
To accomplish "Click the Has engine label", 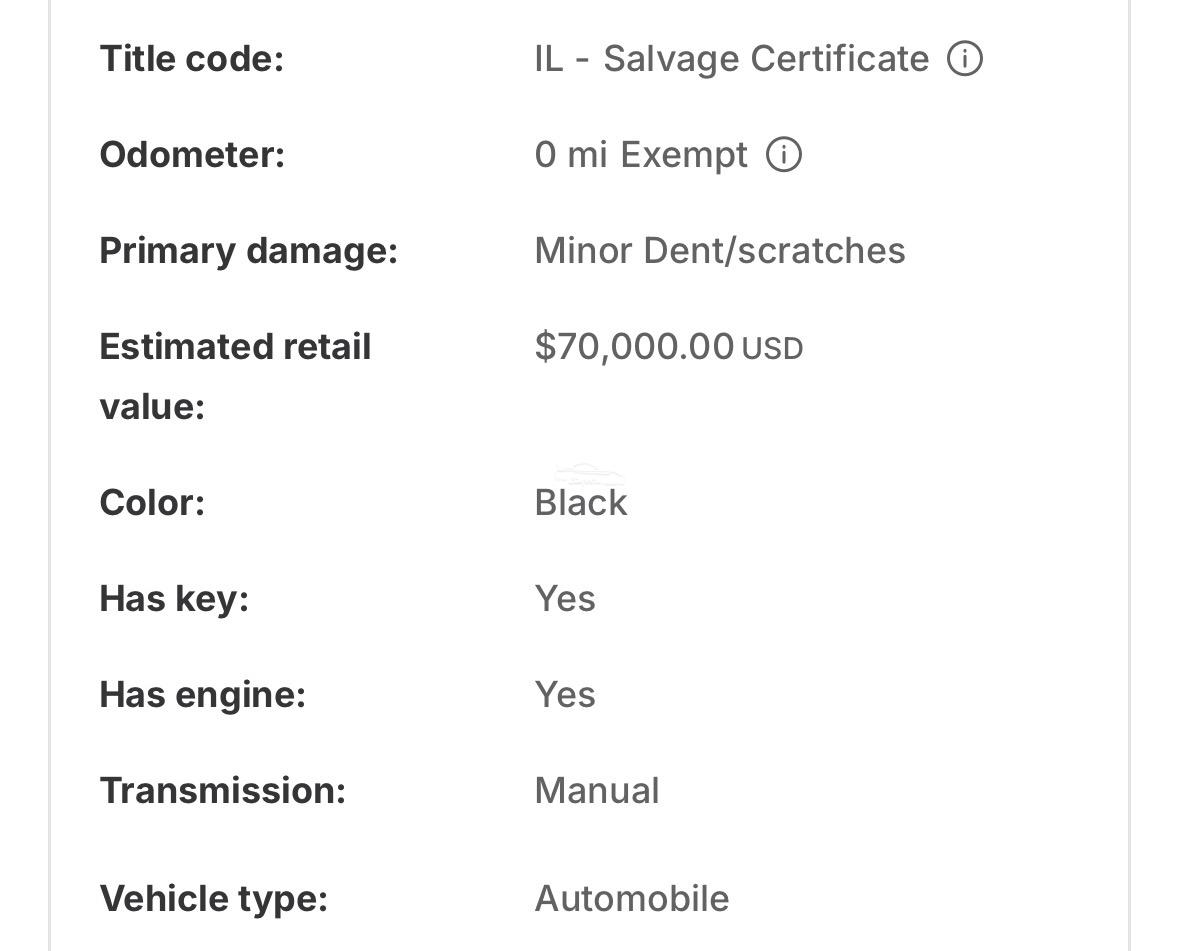I will pyautogui.click(x=203, y=695).
